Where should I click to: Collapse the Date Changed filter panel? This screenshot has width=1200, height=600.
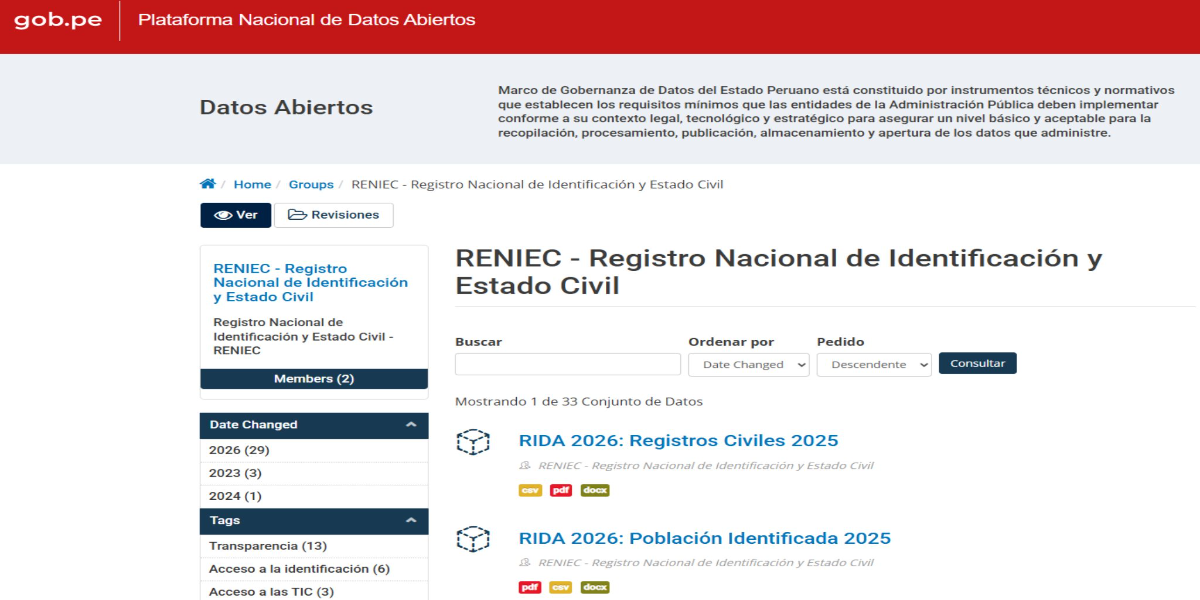tap(314, 425)
